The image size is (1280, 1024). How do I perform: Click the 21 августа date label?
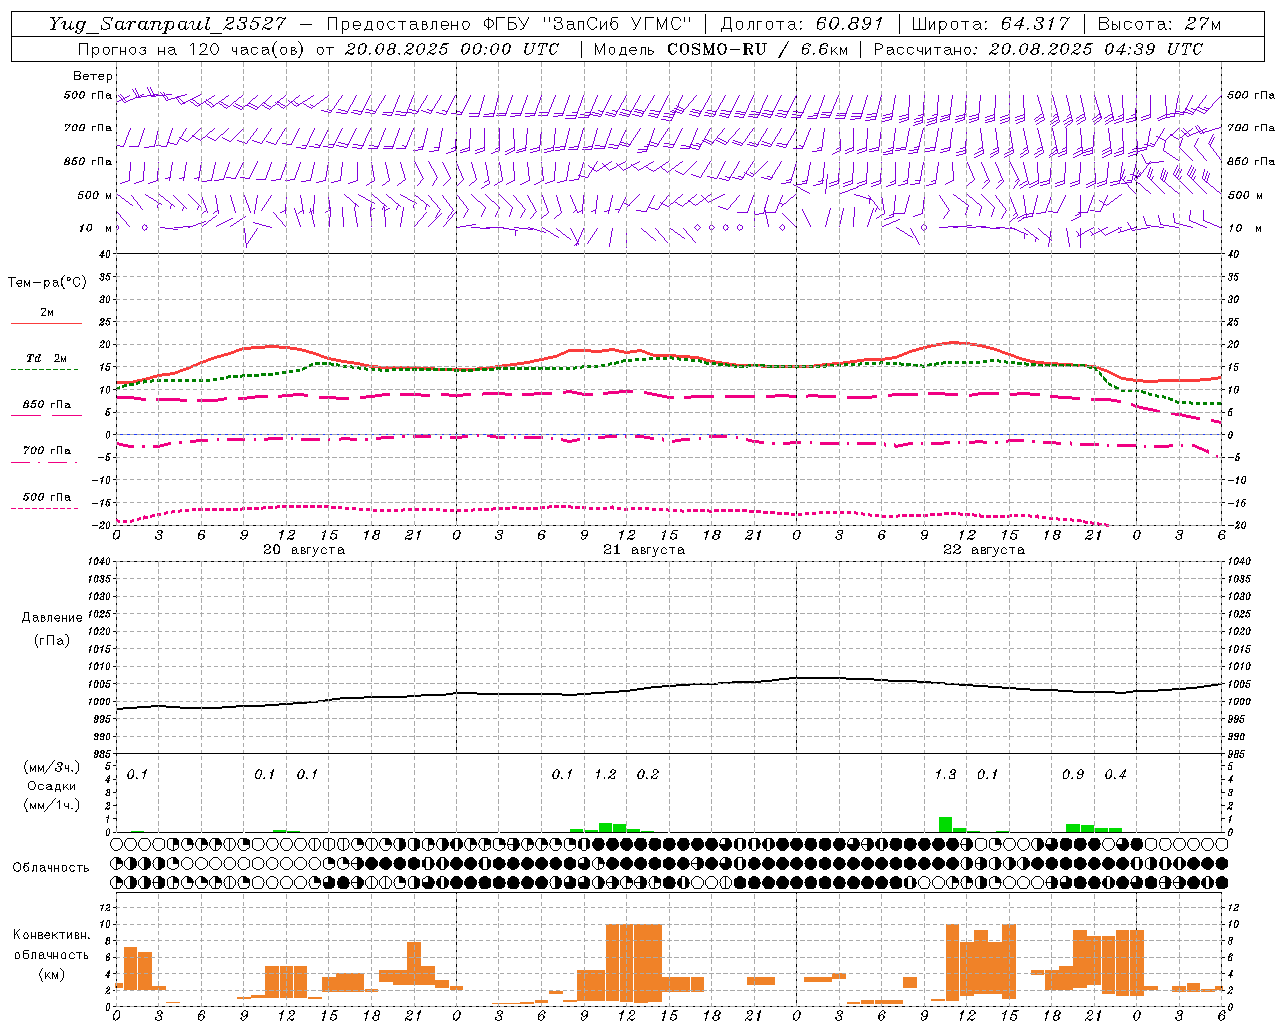[x=644, y=550]
